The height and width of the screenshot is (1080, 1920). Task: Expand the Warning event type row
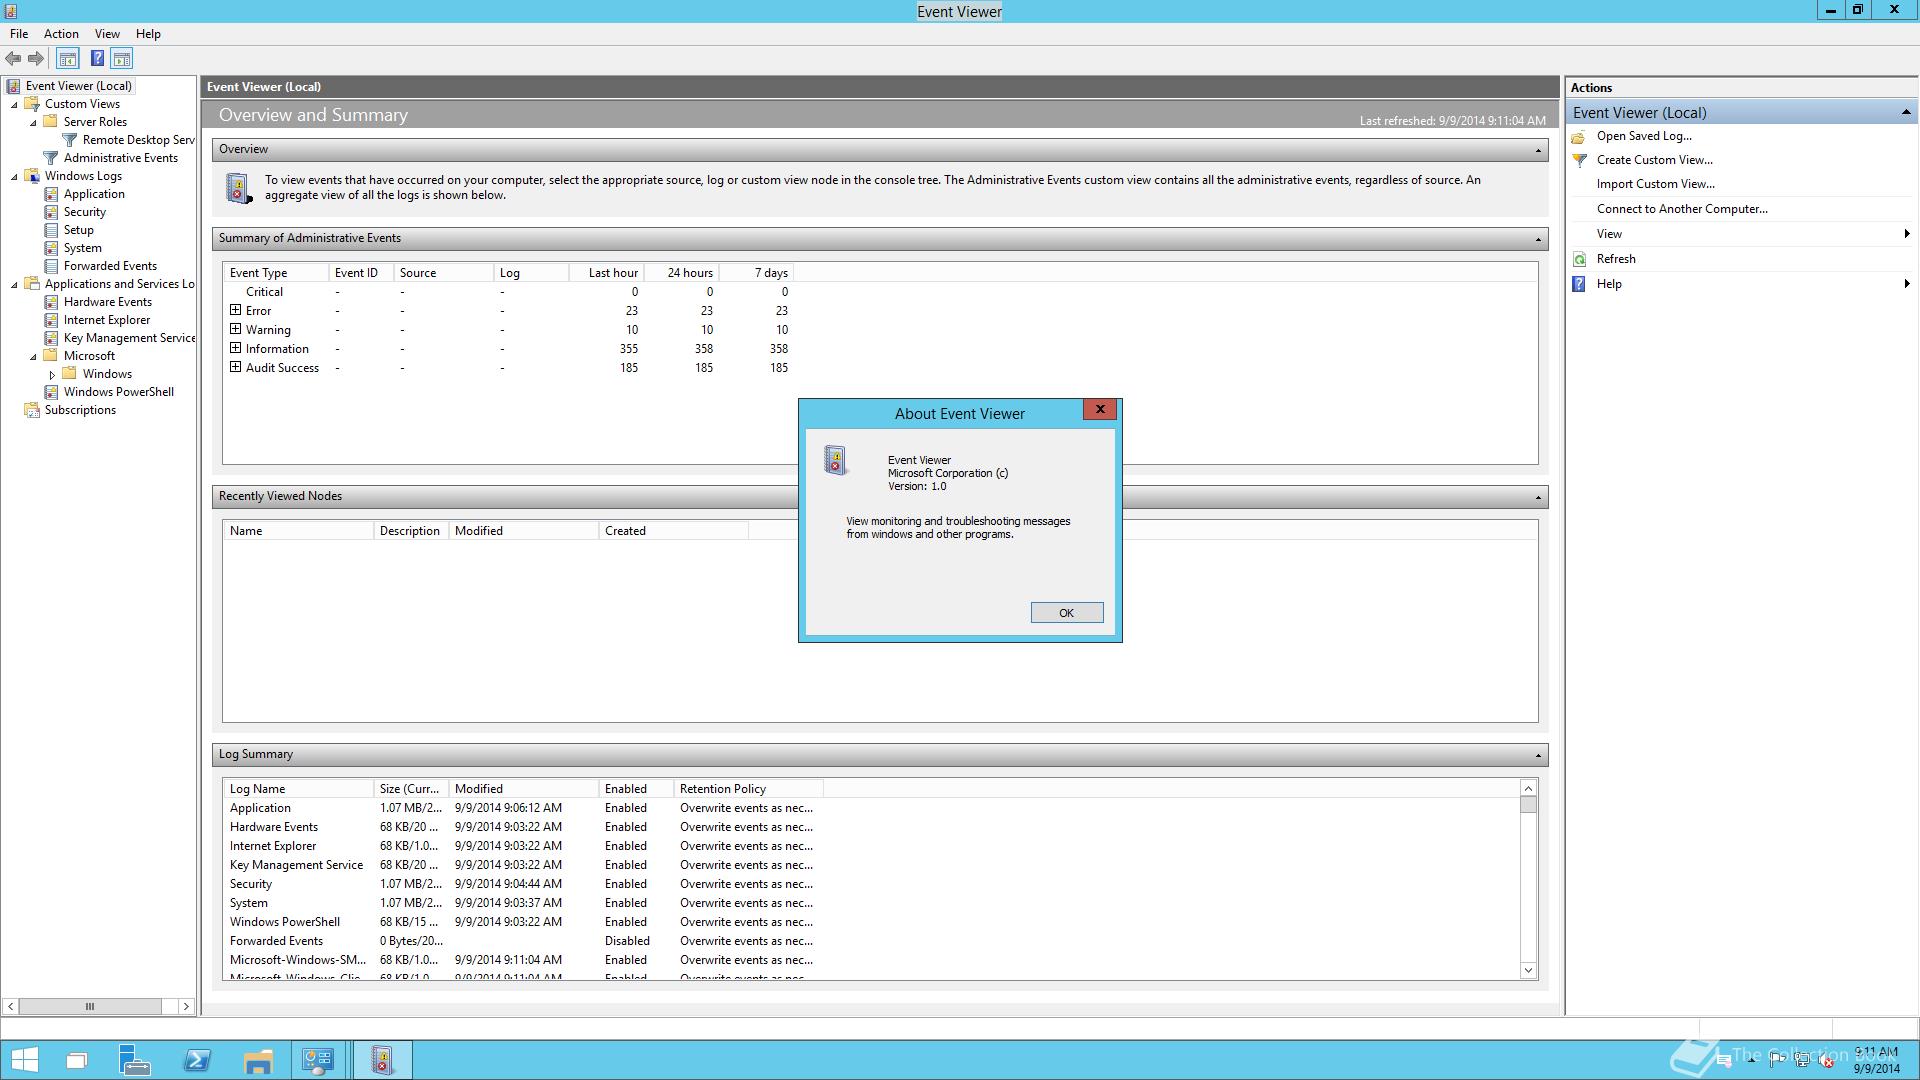pyautogui.click(x=236, y=329)
